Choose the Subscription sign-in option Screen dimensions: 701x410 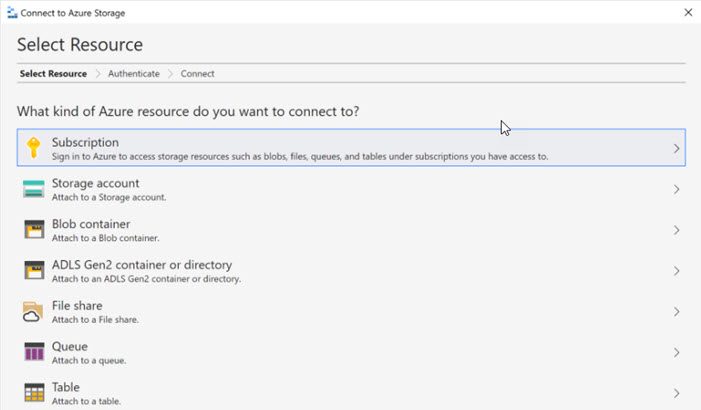pyautogui.click(x=300, y=148)
